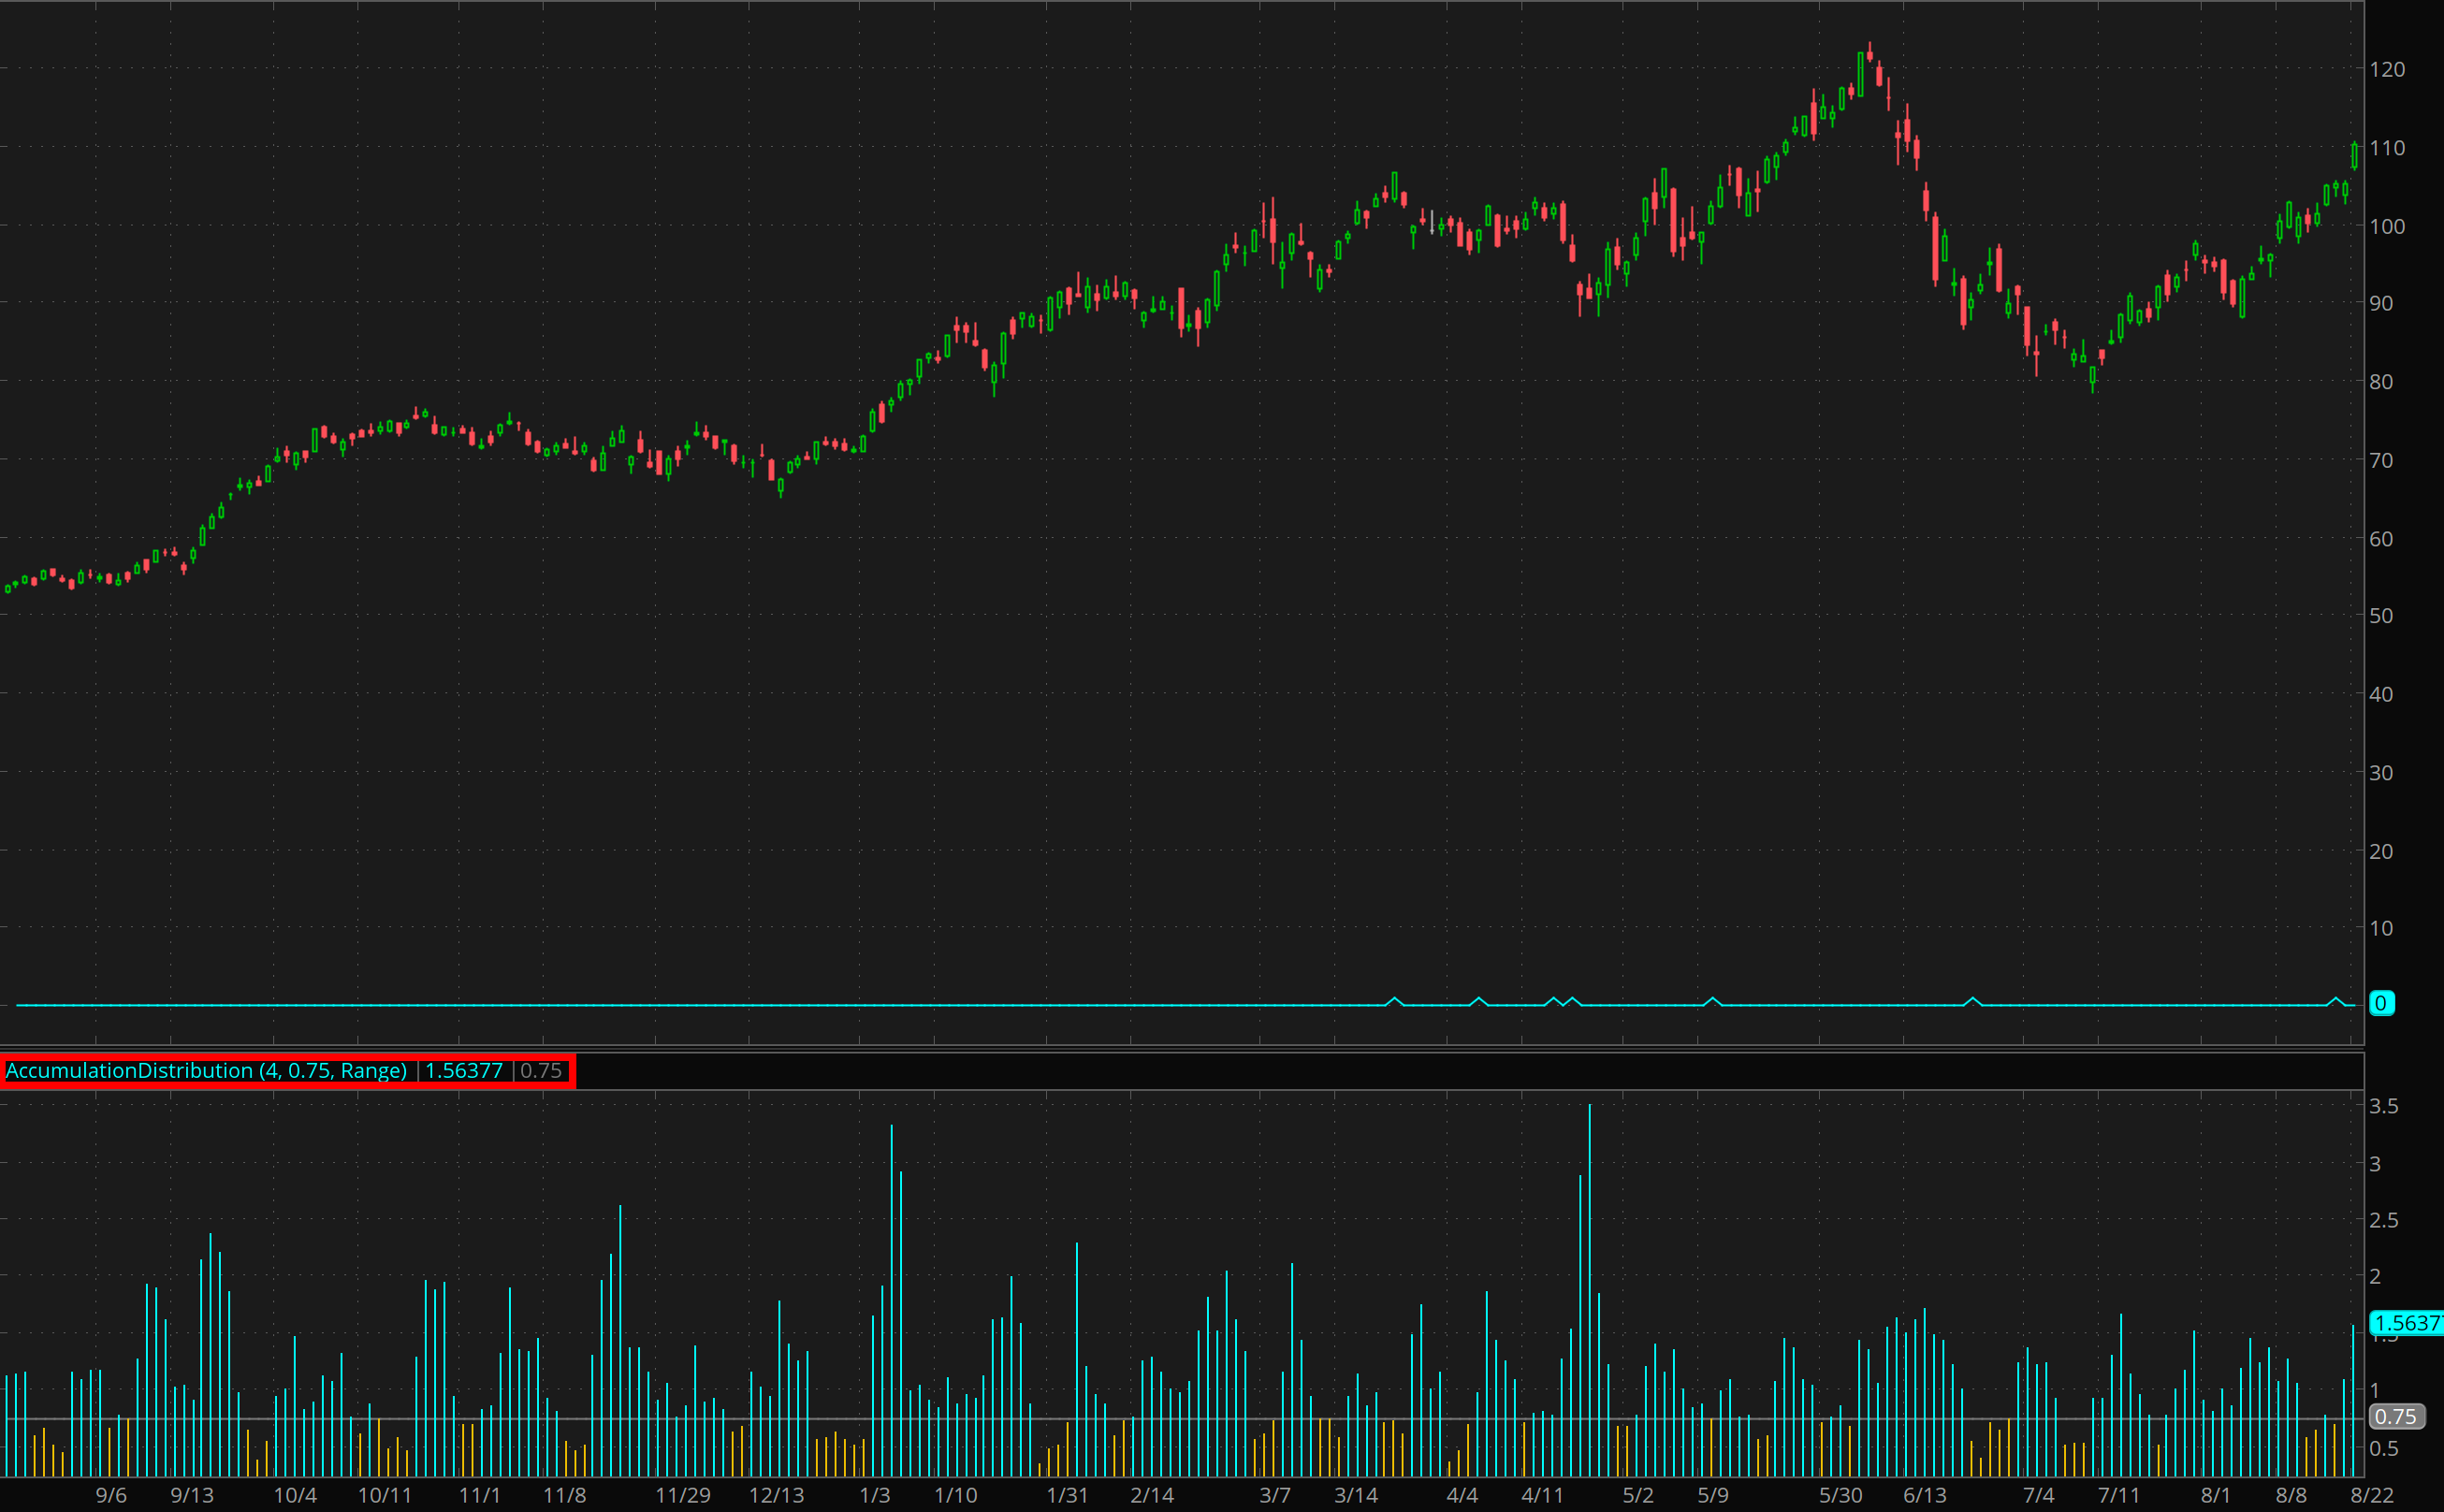The width and height of the screenshot is (2444, 1512).
Task: Click the cyan 0 value bubble on price axis
Action: tap(2381, 1003)
